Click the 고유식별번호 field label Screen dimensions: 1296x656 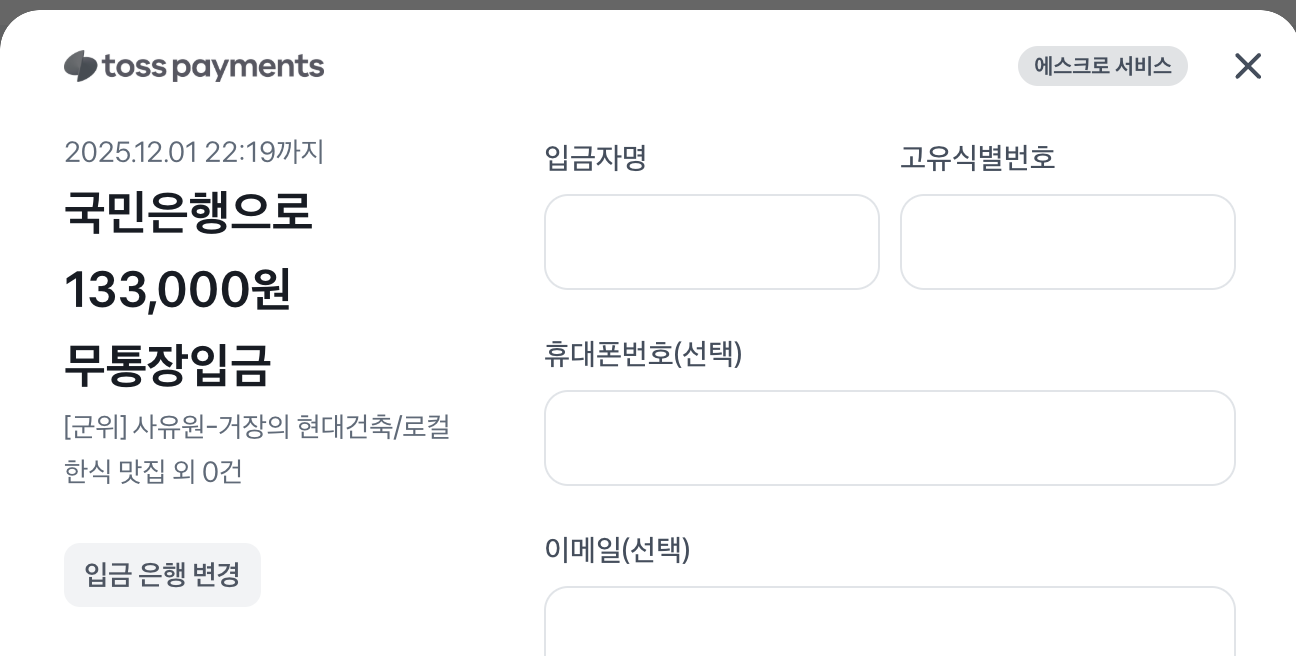click(x=977, y=158)
